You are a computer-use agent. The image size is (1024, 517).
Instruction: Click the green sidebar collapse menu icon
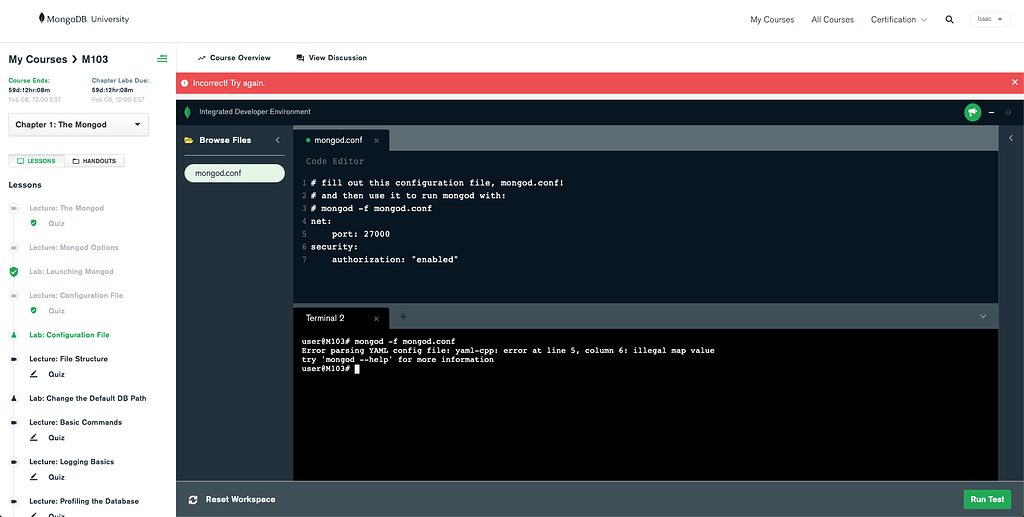click(162, 59)
